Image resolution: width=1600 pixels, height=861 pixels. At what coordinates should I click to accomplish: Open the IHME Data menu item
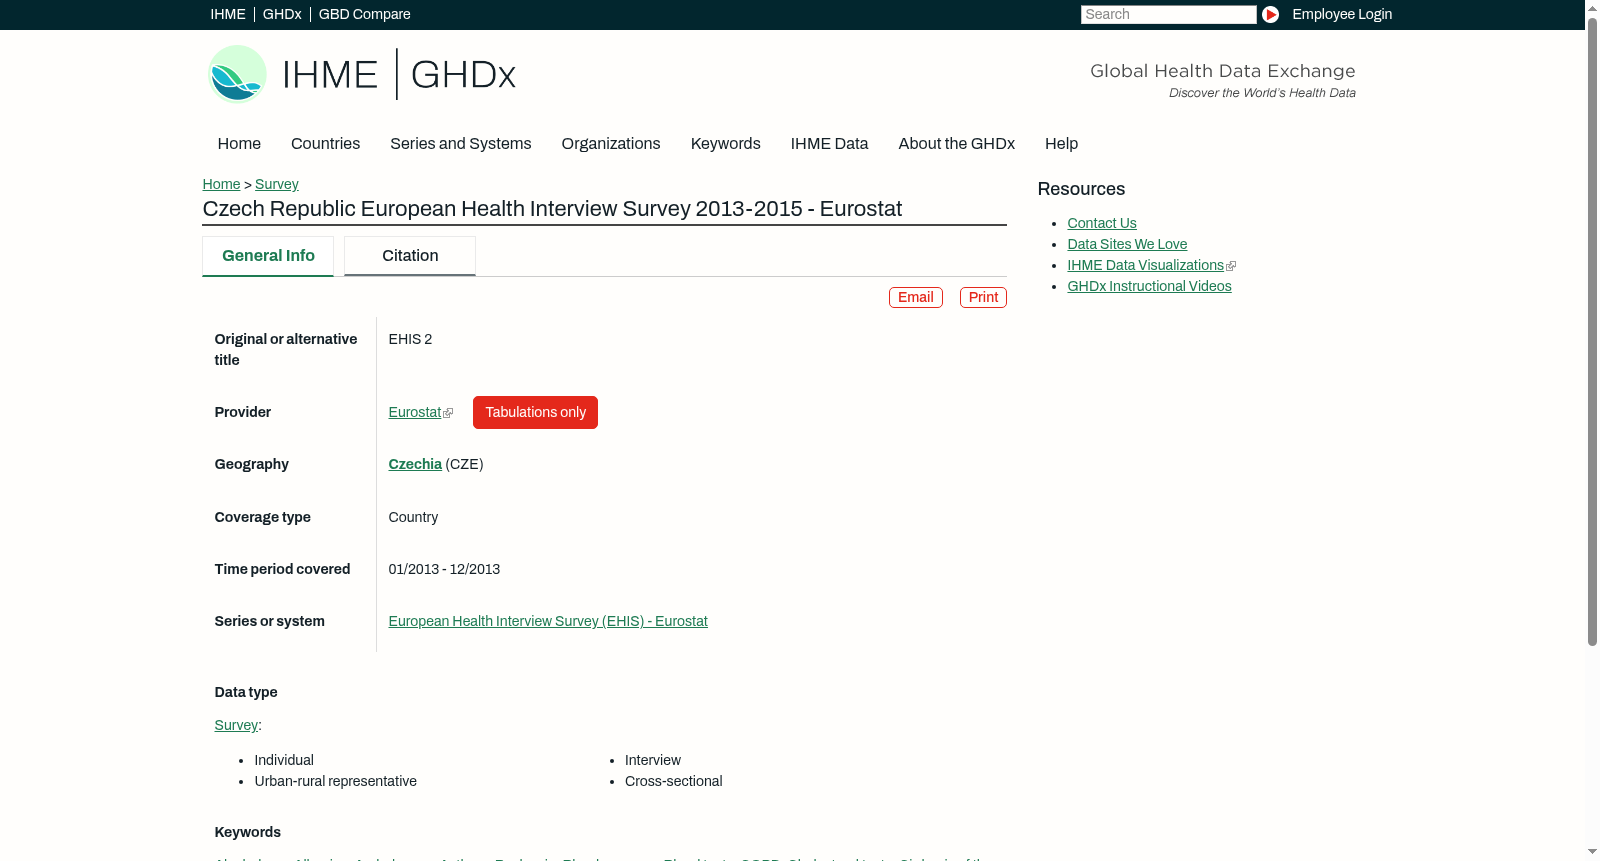[x=829, y=144]
